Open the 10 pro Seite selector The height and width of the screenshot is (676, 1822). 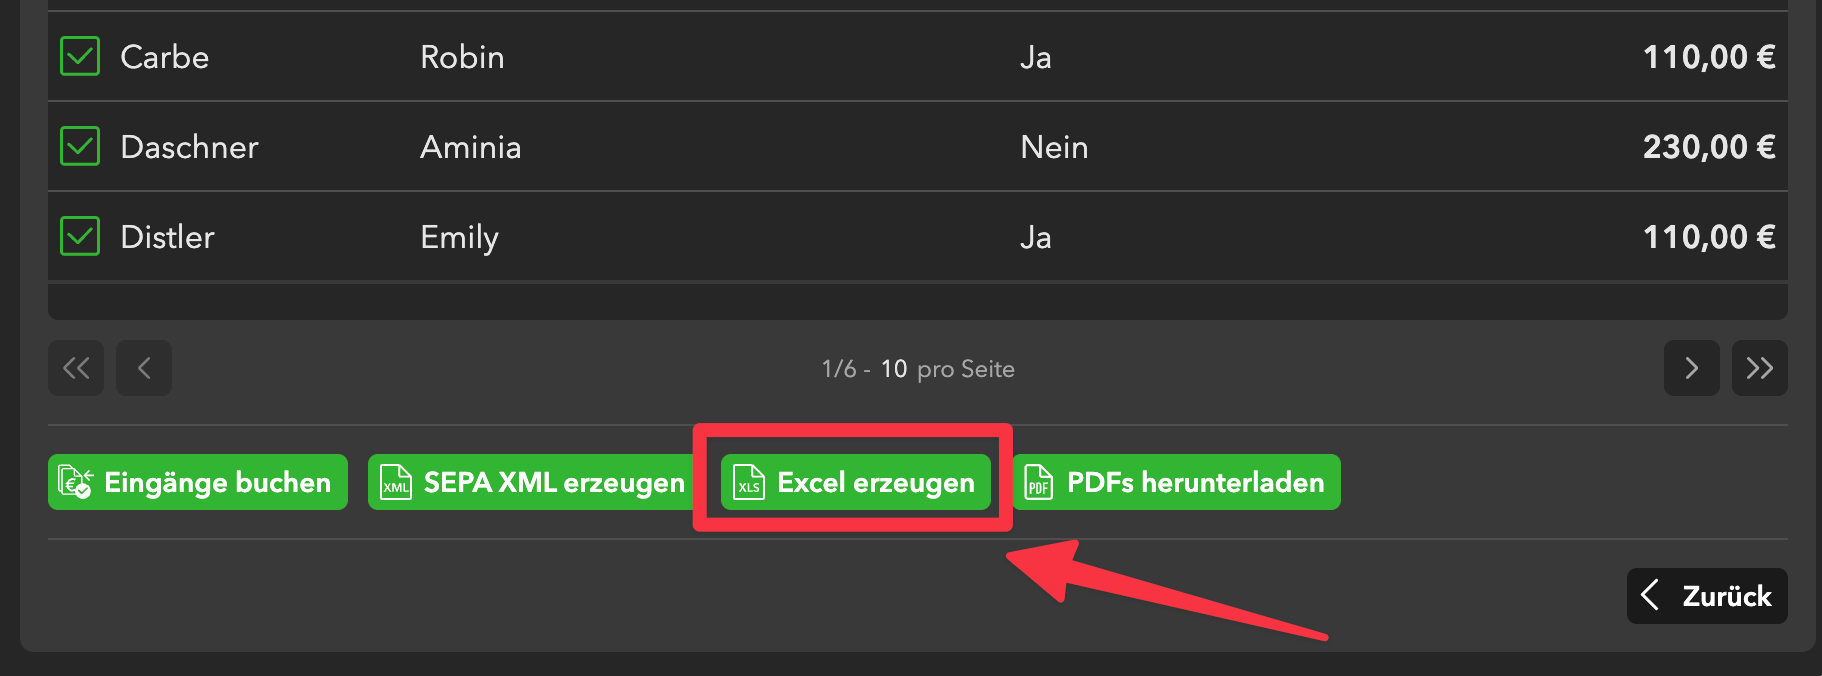click(x=894, y=369)
